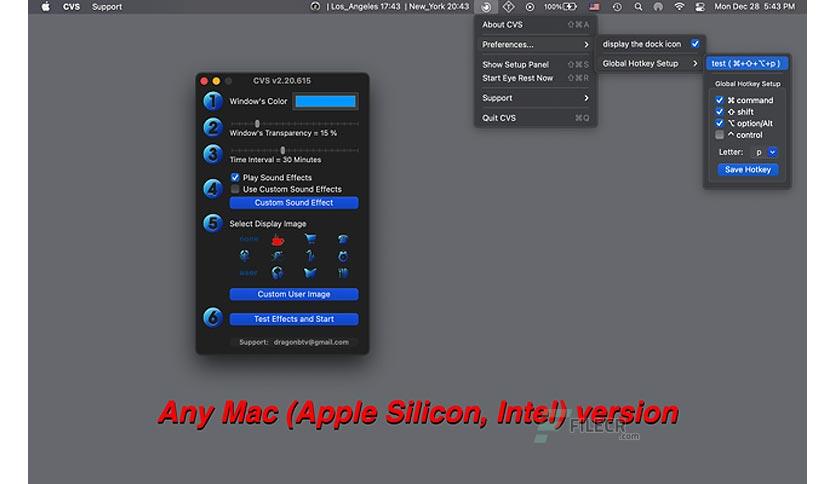The width and height of the screenshot is (836, 484).
Task: Enable Use Custom Sound Effects checkbox
Action: click(x=235, y=189)
